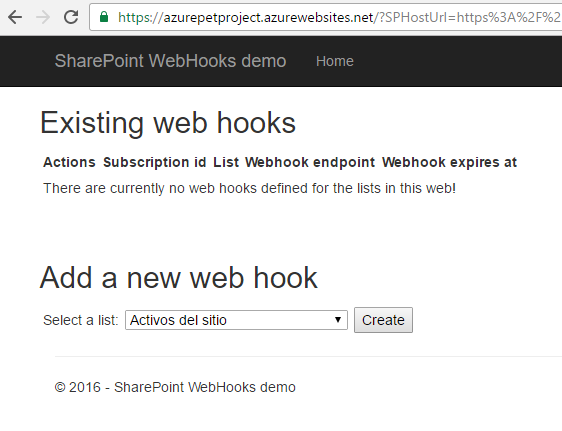Click the no web hooks defined message
Viewport: 562px width, 431px height.
(x=249, y=188)
